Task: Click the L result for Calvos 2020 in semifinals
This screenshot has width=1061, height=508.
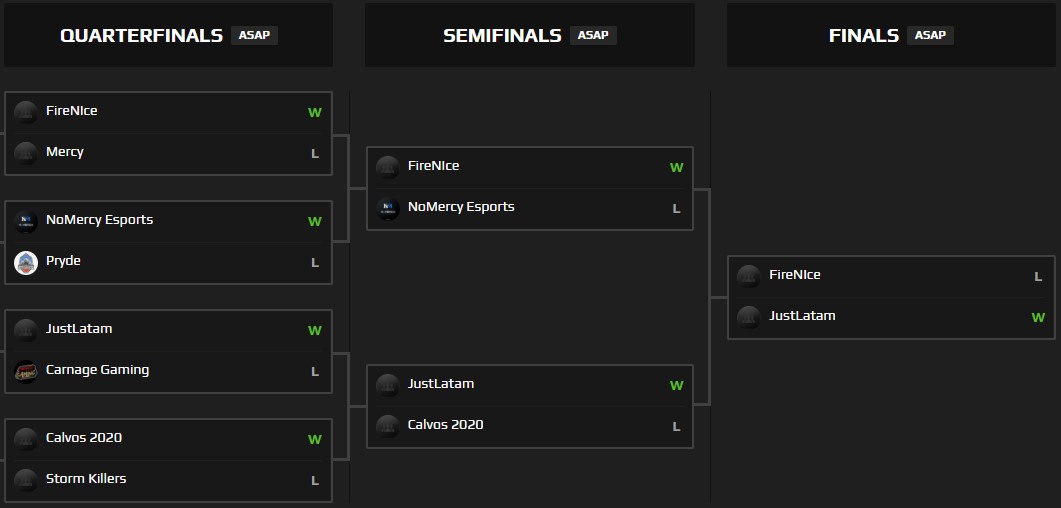Action: [x=676, y=427]
